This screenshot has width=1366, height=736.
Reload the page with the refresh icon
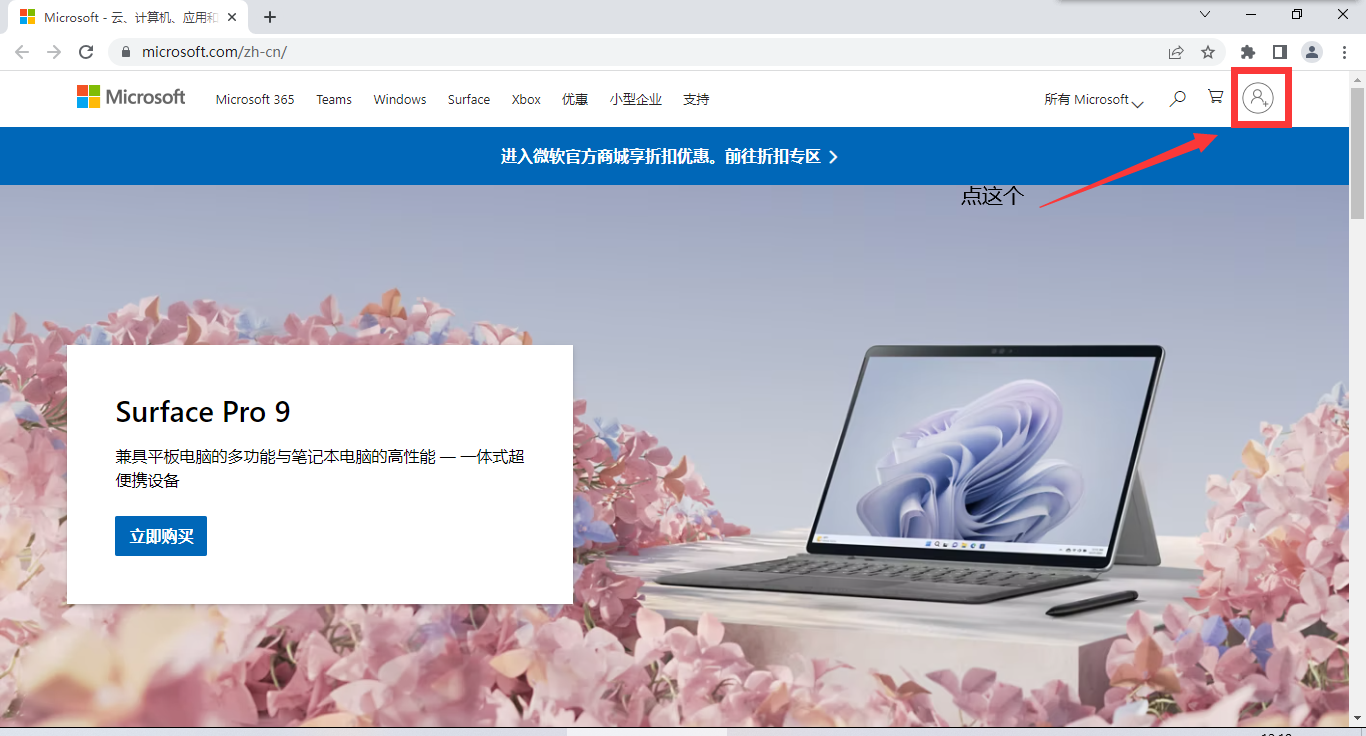point(86,52)
